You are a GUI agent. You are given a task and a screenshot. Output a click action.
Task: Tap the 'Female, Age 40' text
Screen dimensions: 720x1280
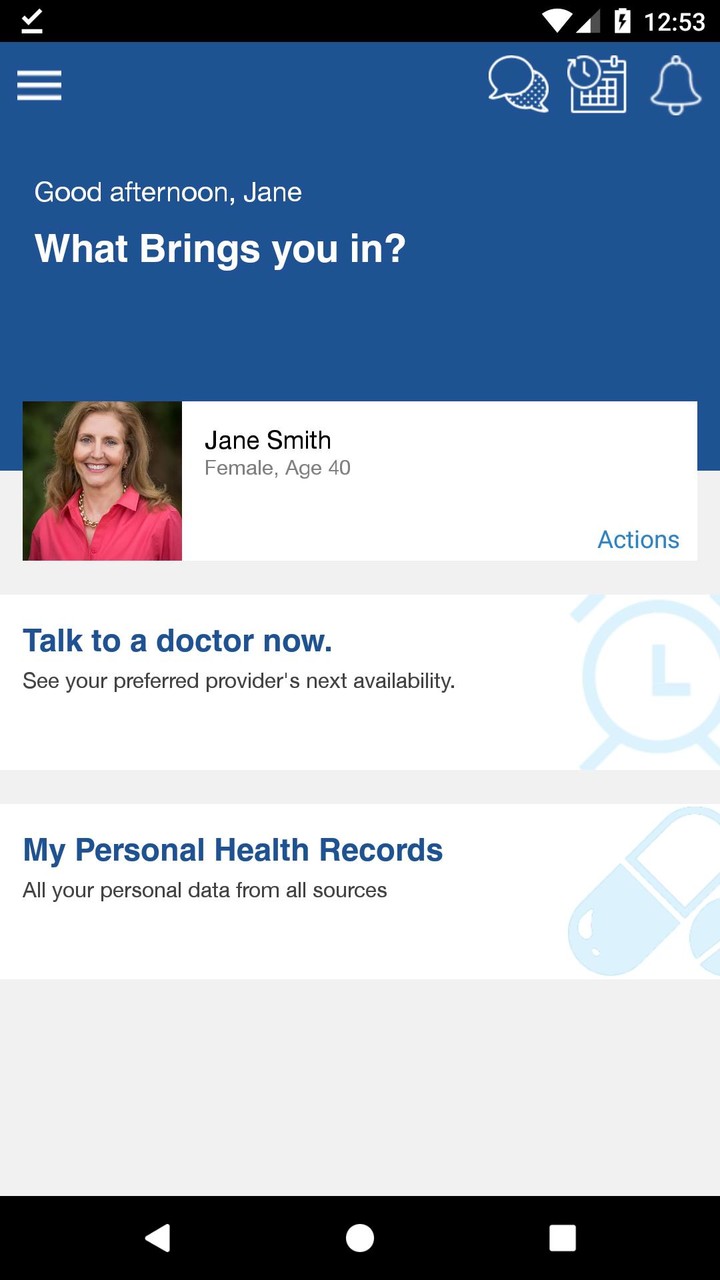tap(277, 468)
